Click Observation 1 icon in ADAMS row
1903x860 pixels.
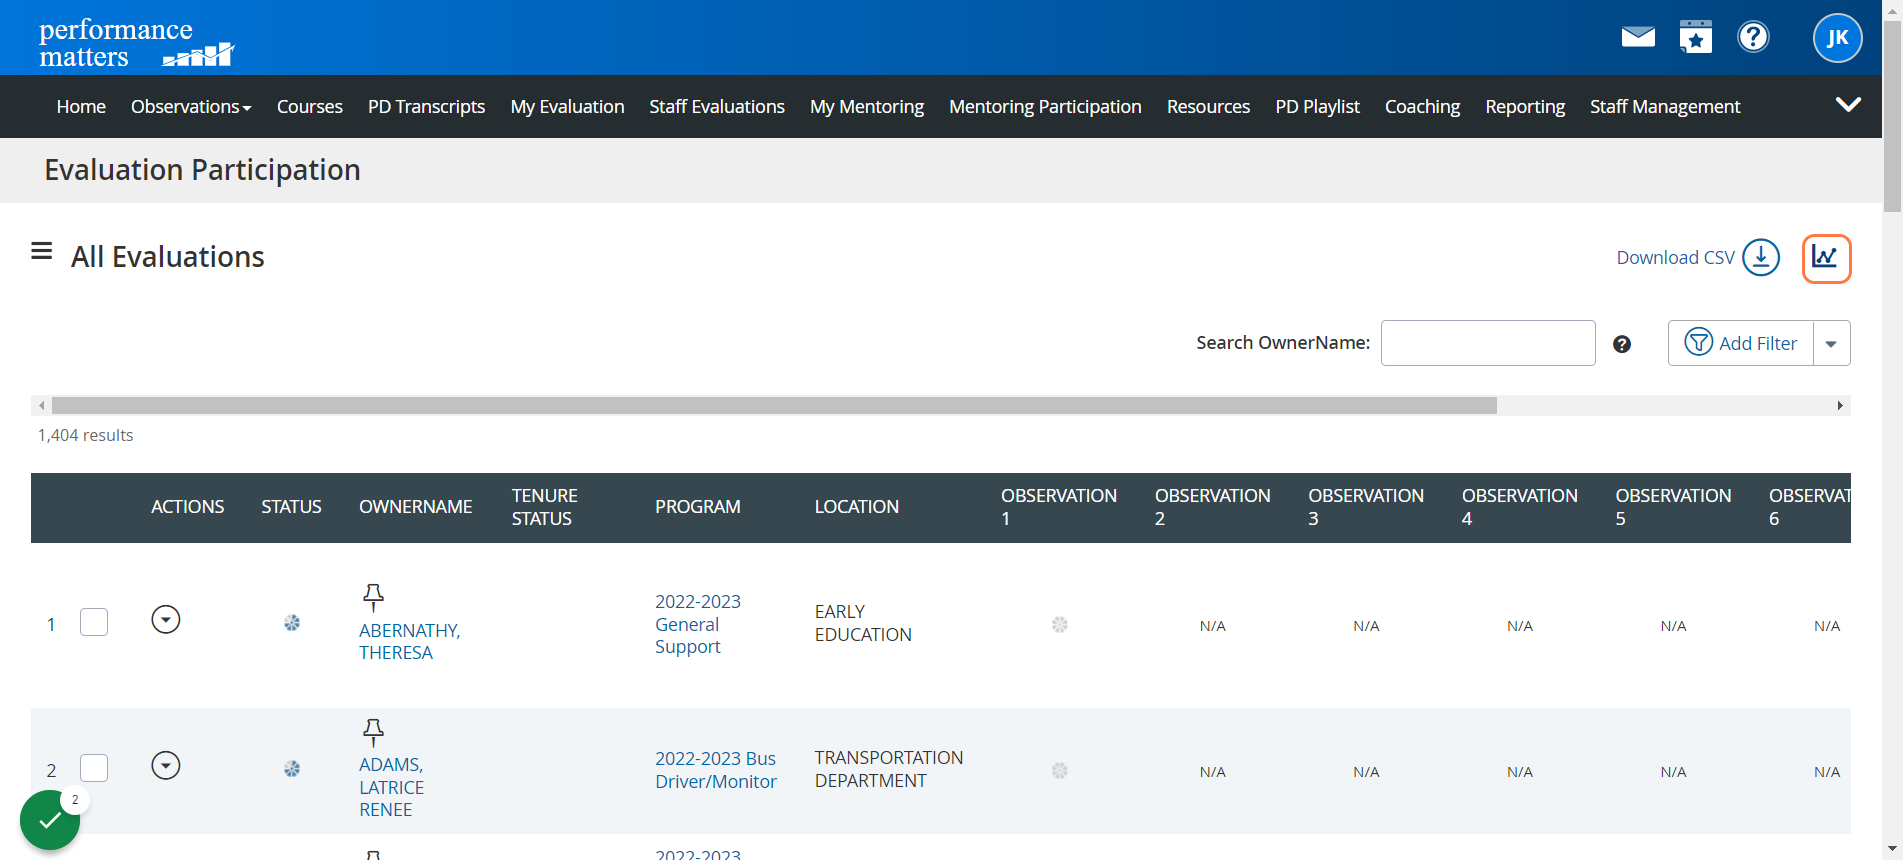pyautogui.click(x=1060, y=771)
